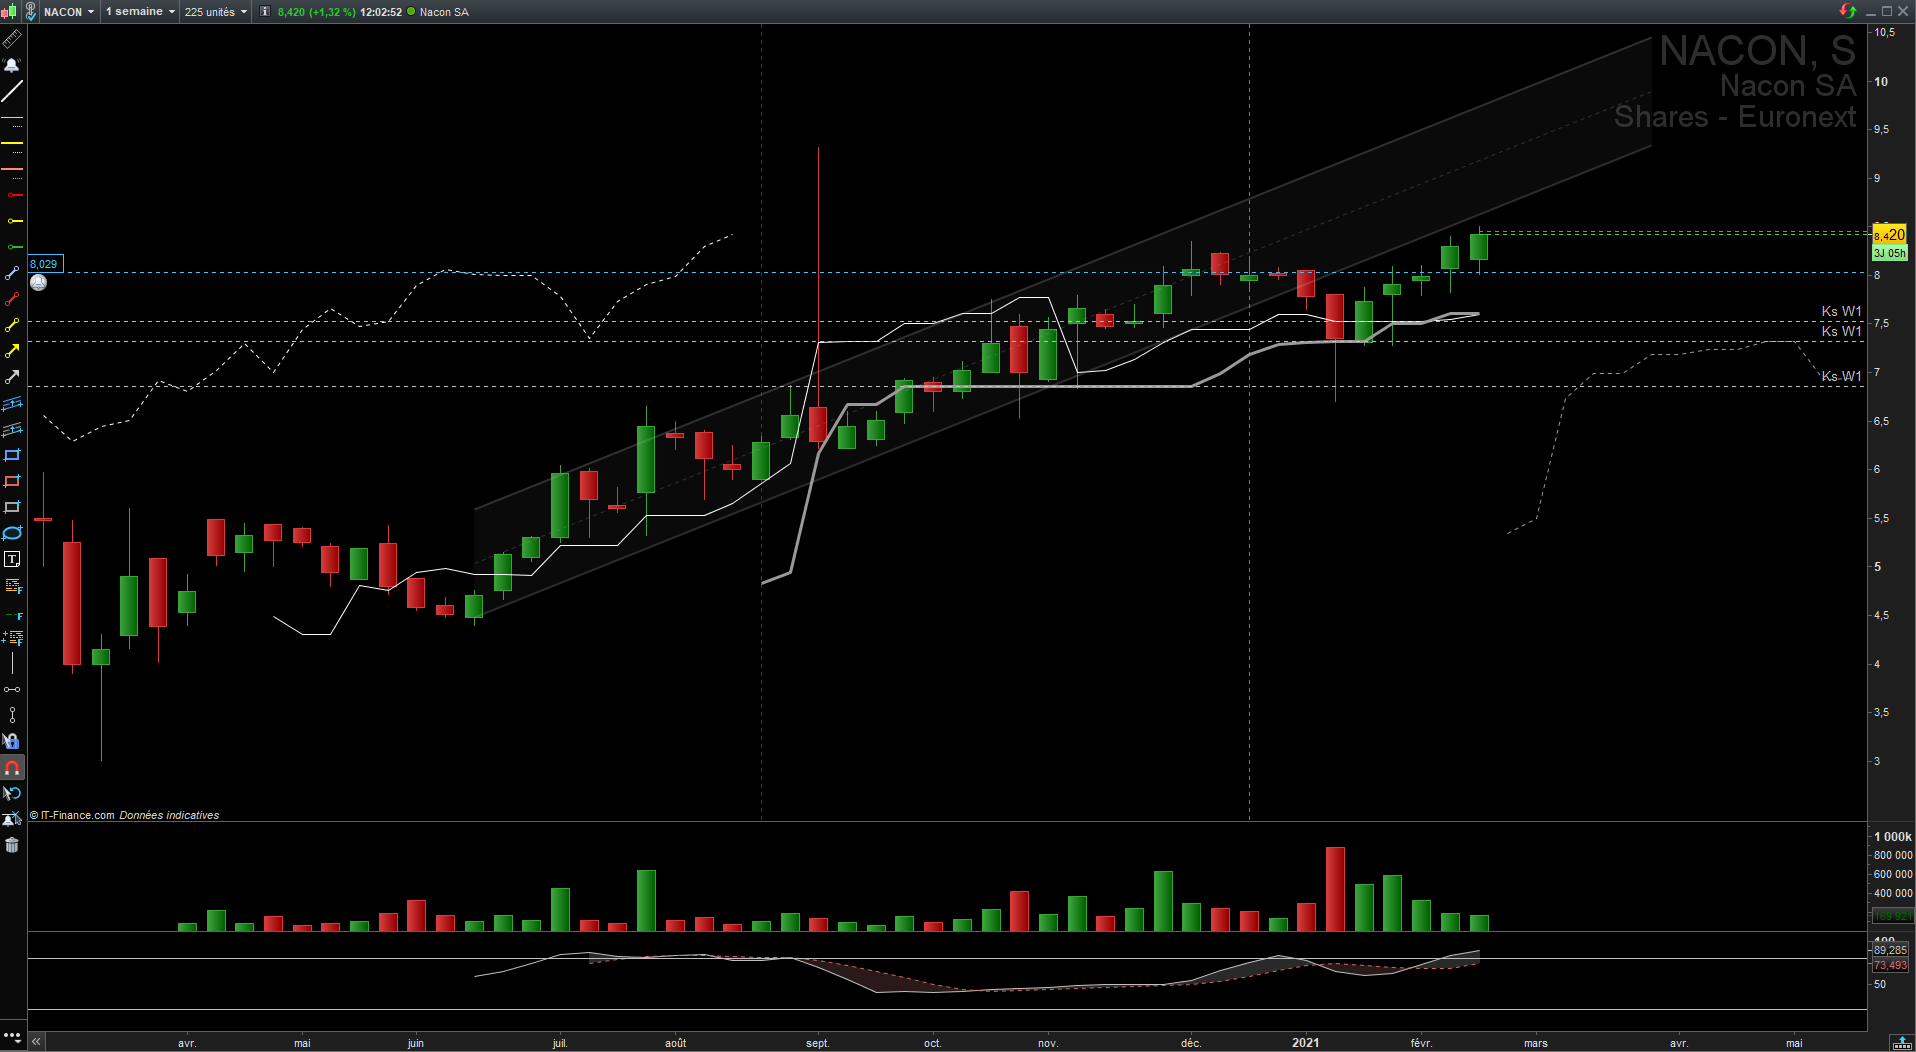The width and height of the screenshot is (1916, 1052).
Task: Click the trading link check icon
Action: (x=30, y=12)
